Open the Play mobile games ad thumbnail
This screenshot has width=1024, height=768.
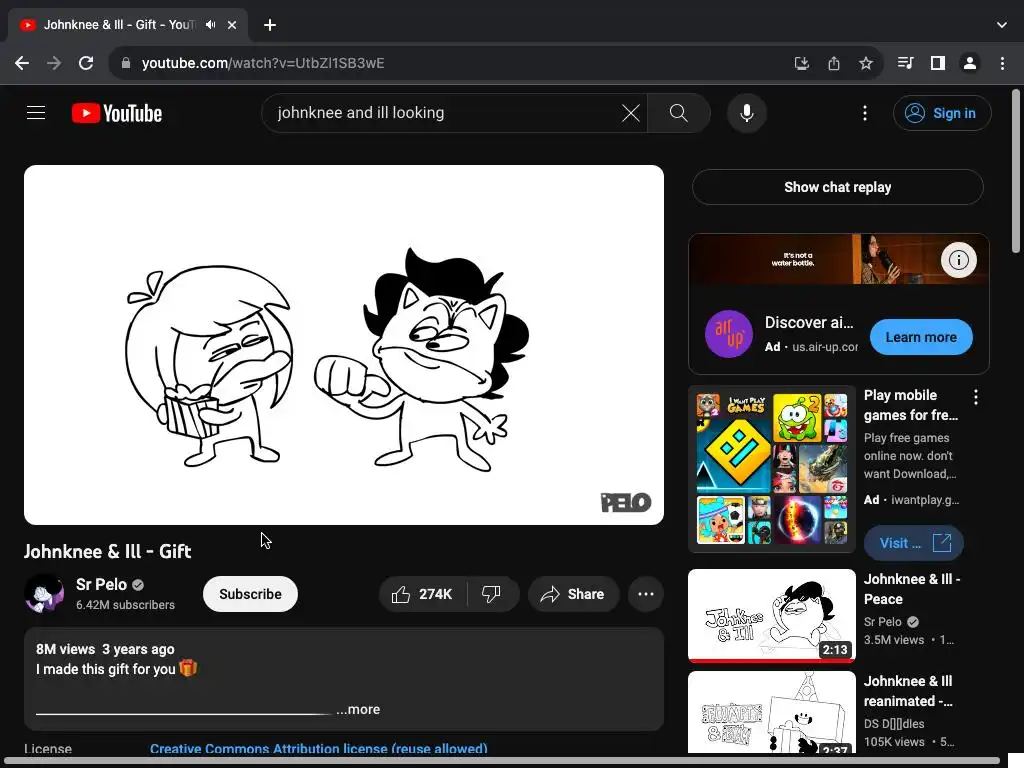tap(771, 469)
